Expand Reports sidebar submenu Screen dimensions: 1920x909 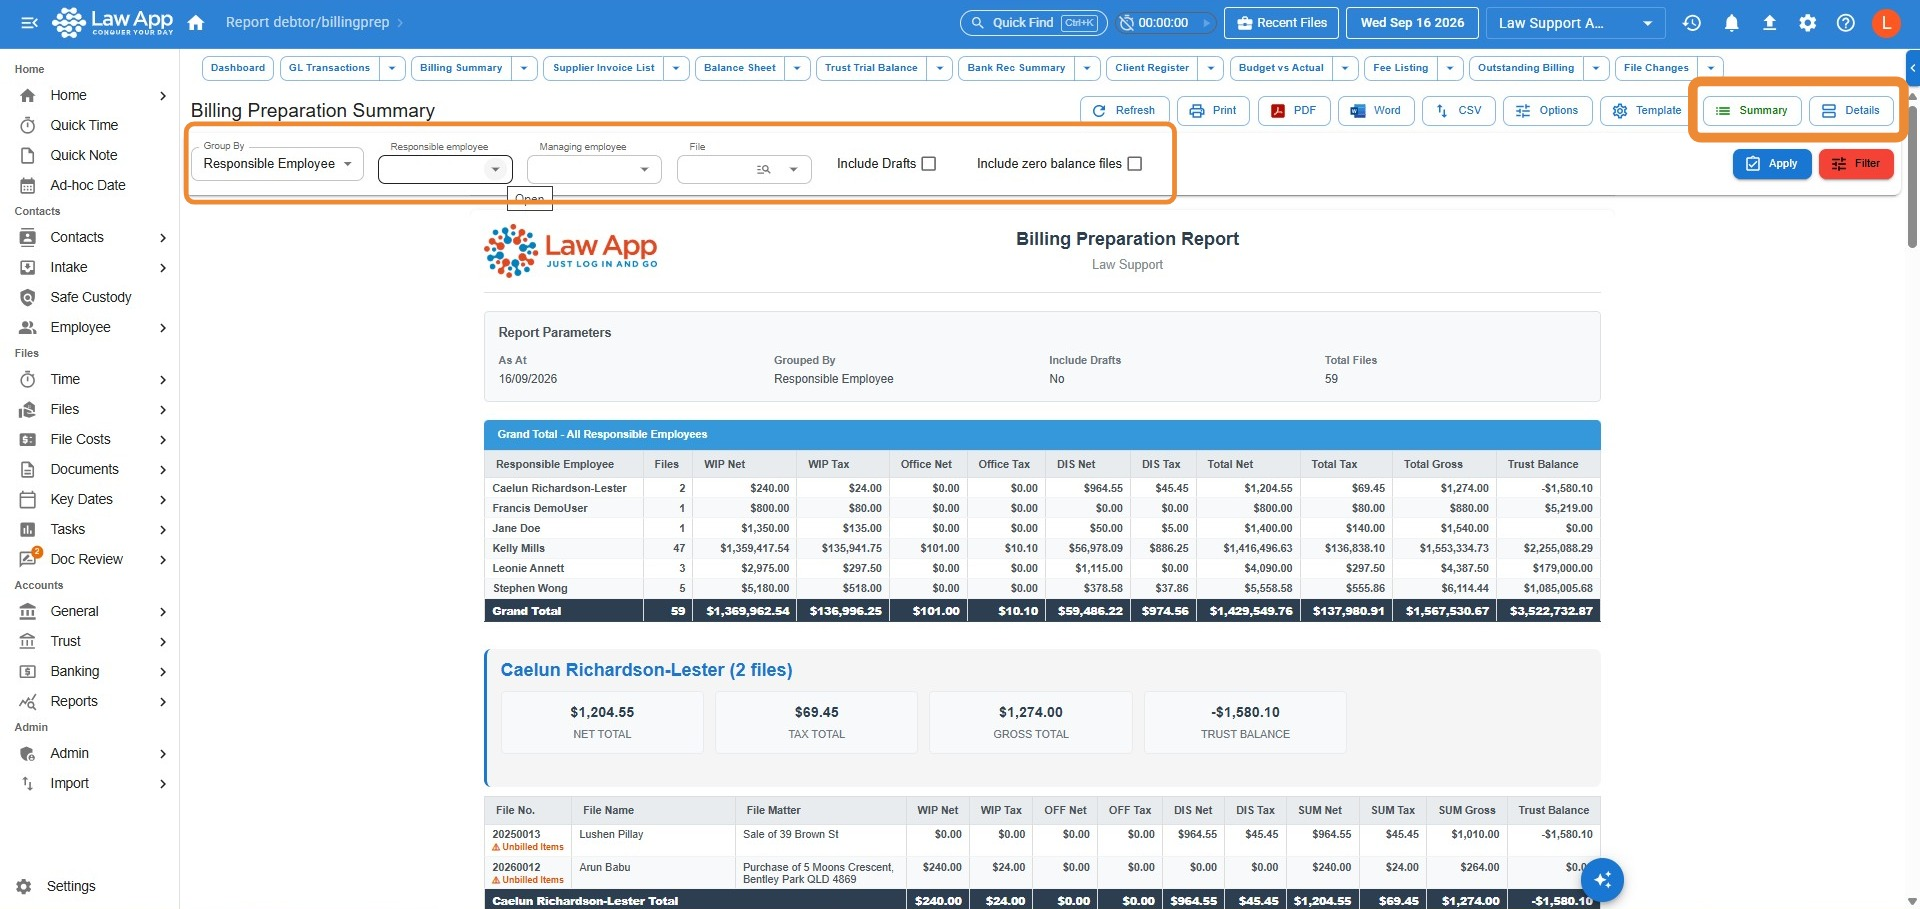pos(162,701)
